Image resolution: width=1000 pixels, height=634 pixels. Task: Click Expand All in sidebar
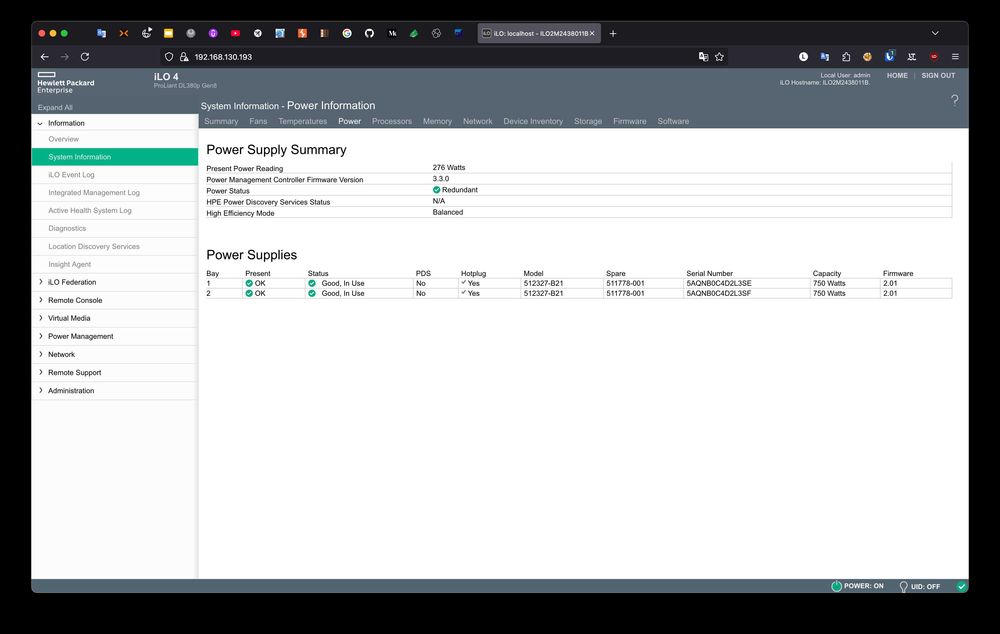pyautogui.click(x=55, y=107)
